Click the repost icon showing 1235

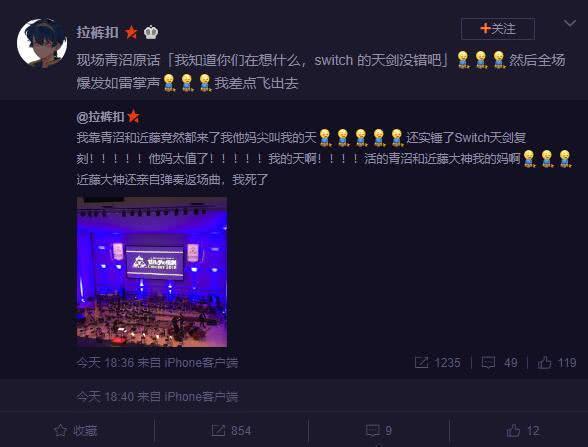pyautogui.click(x=421, y=362)
